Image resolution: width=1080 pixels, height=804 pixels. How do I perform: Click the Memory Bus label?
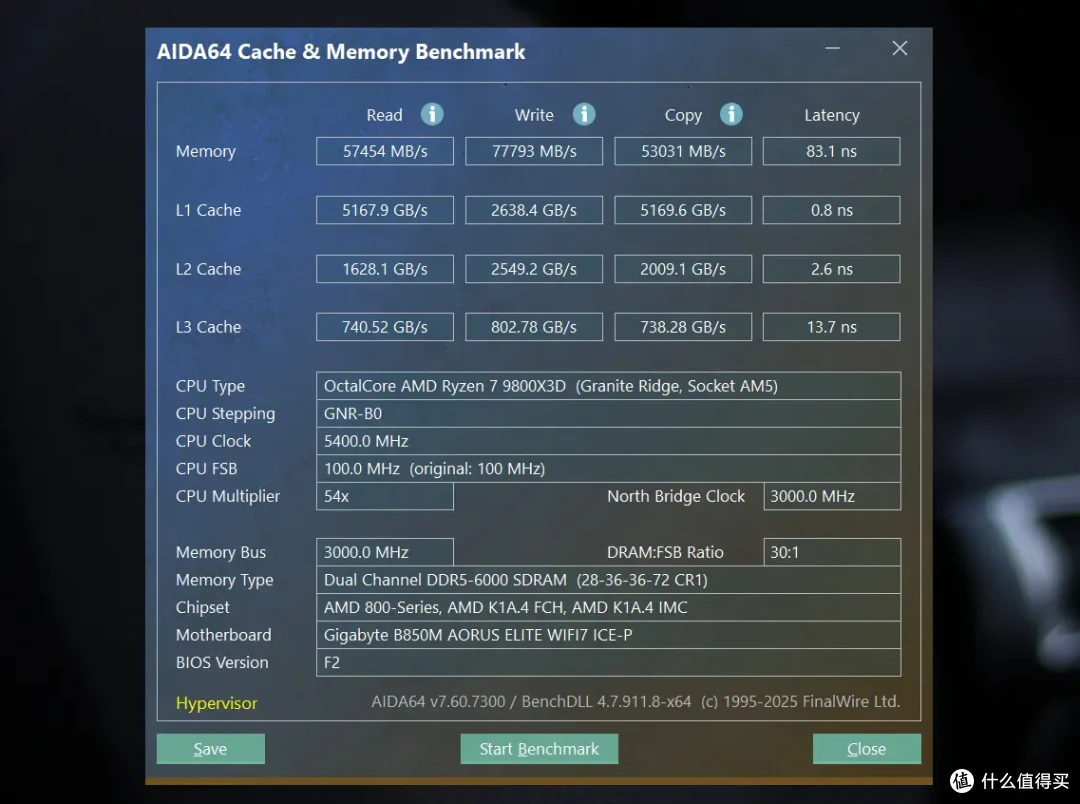(220, 553)
